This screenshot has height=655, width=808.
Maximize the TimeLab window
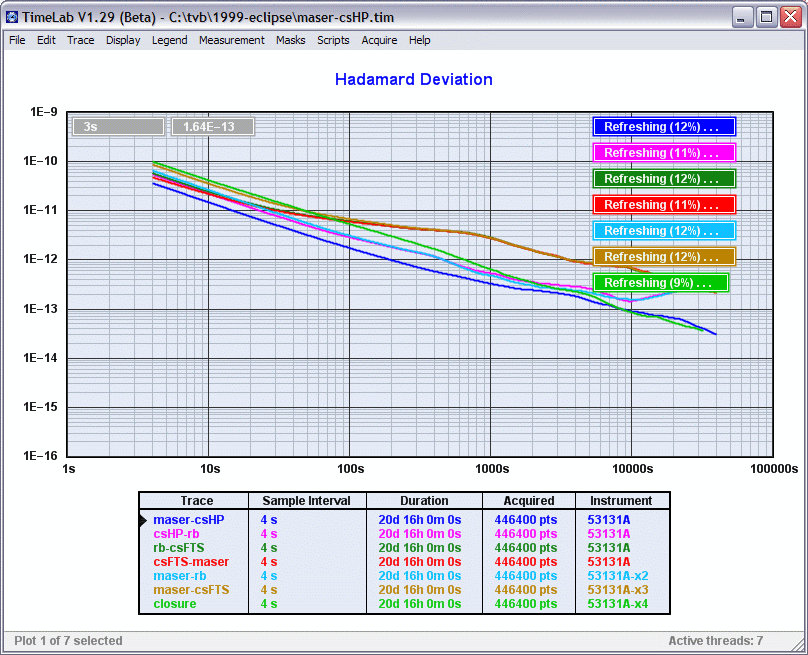766,18
